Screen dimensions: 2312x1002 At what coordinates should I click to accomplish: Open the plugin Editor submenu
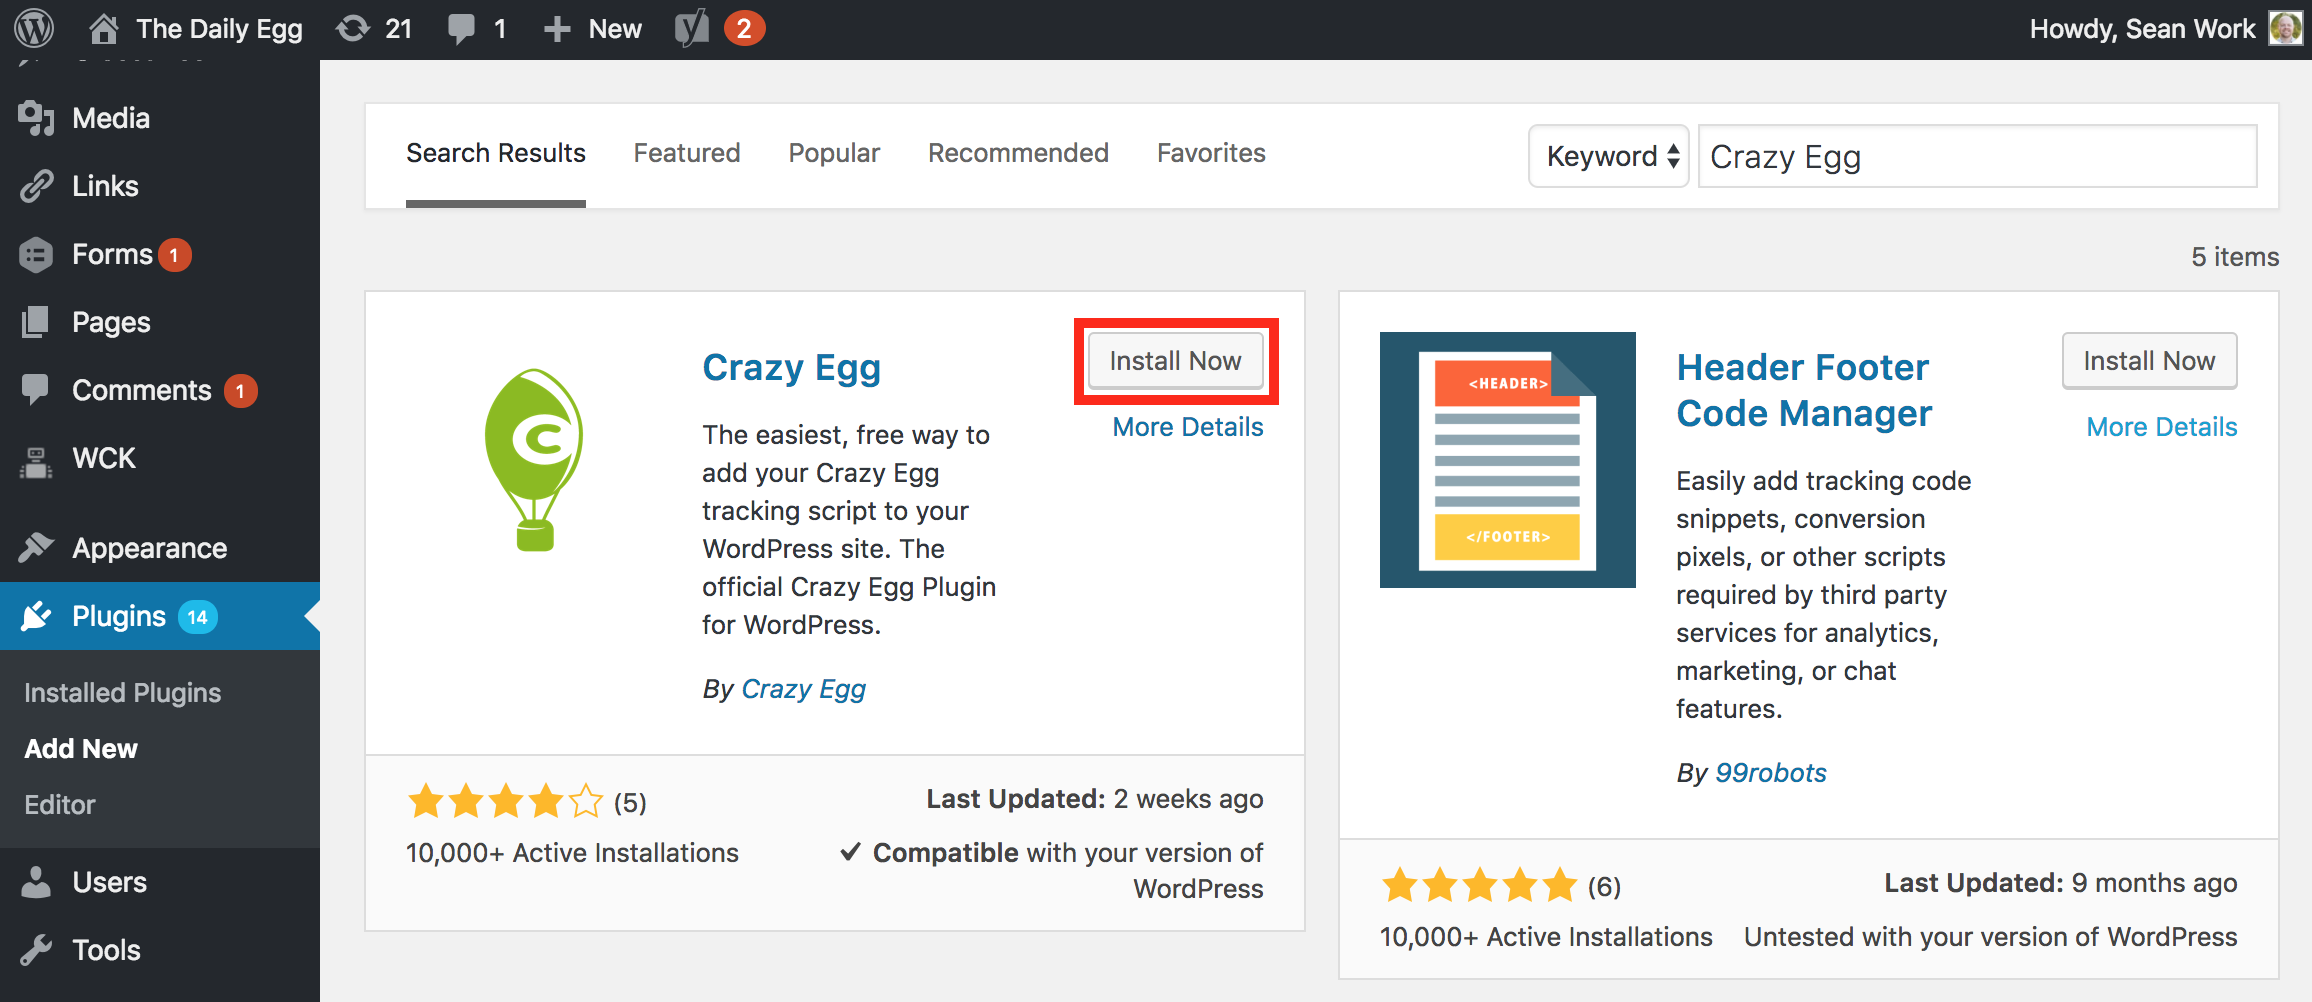click(x=60, y=805)
